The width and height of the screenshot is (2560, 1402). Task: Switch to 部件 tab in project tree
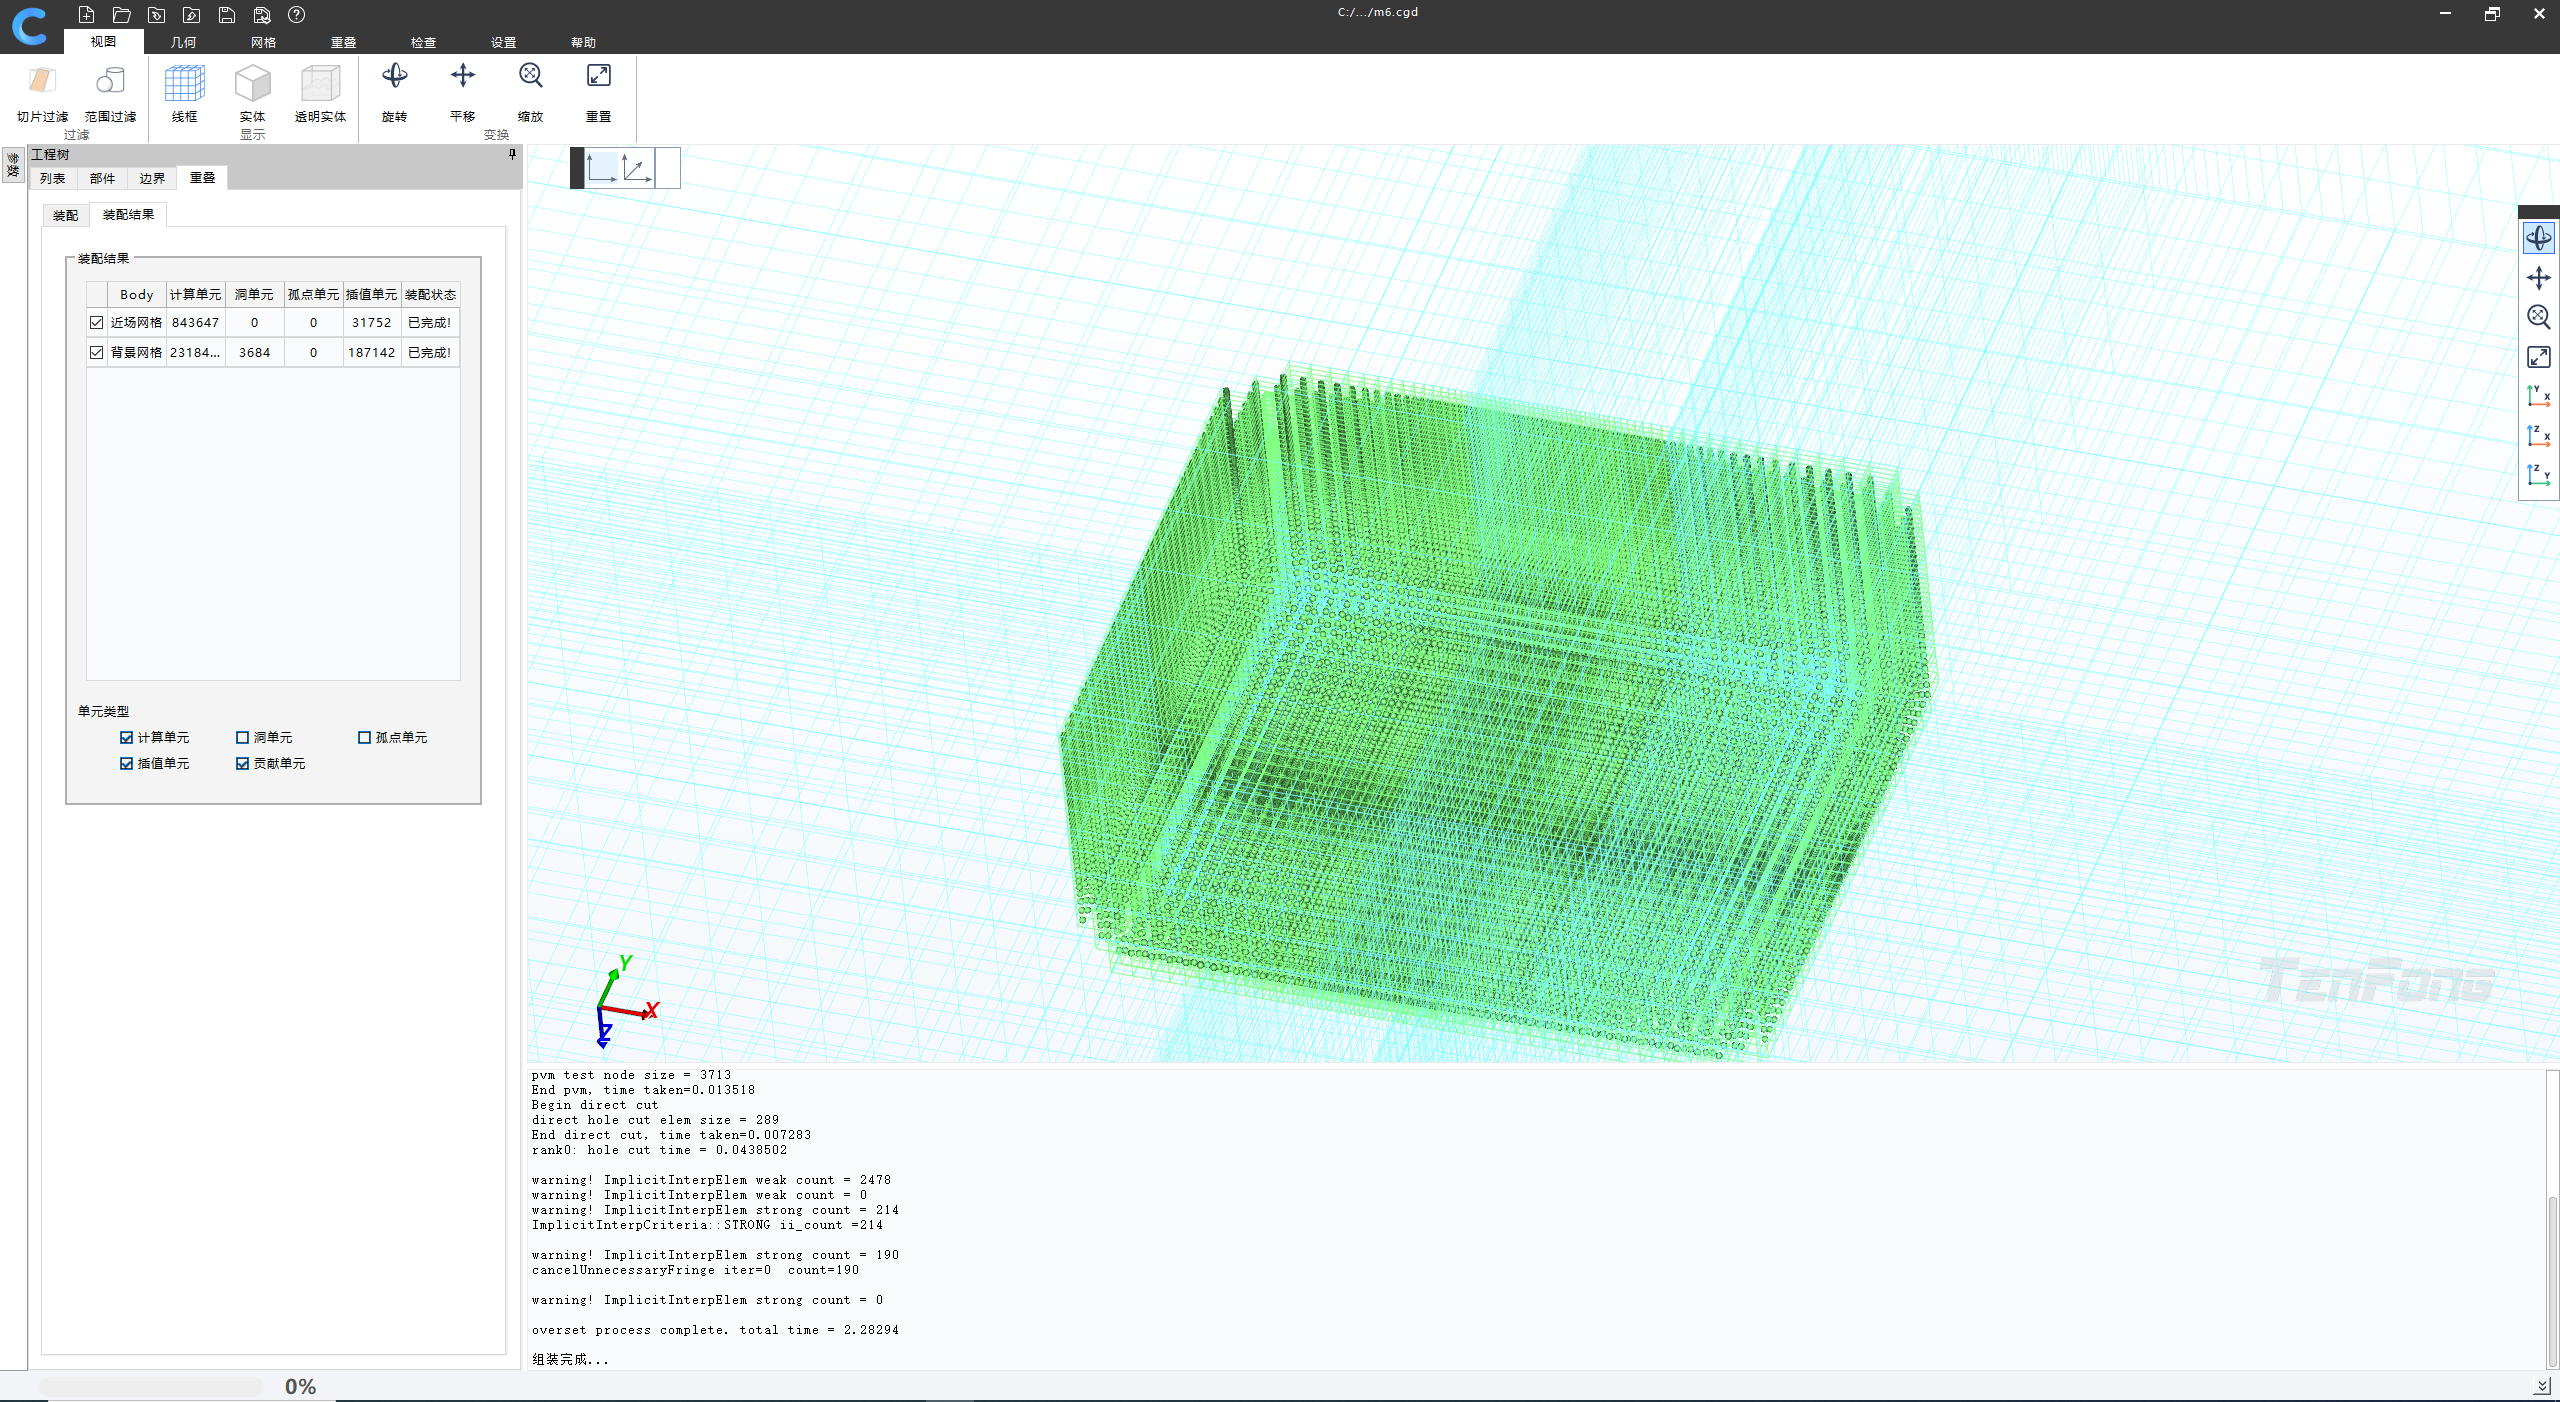102,178
